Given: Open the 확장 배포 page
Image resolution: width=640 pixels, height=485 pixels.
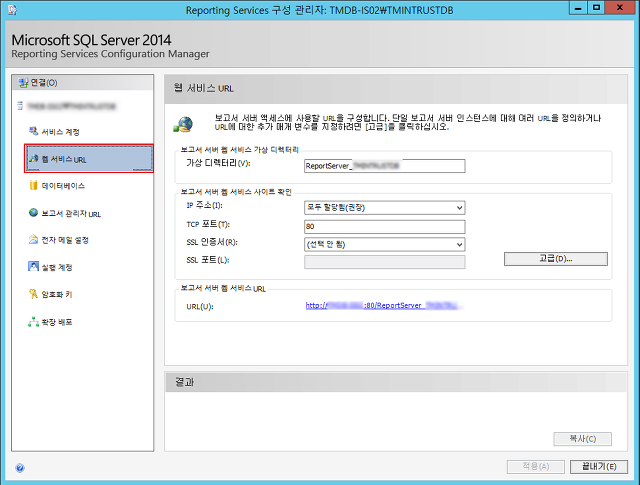Looking at the screenshot, I should tap(57, 322).
